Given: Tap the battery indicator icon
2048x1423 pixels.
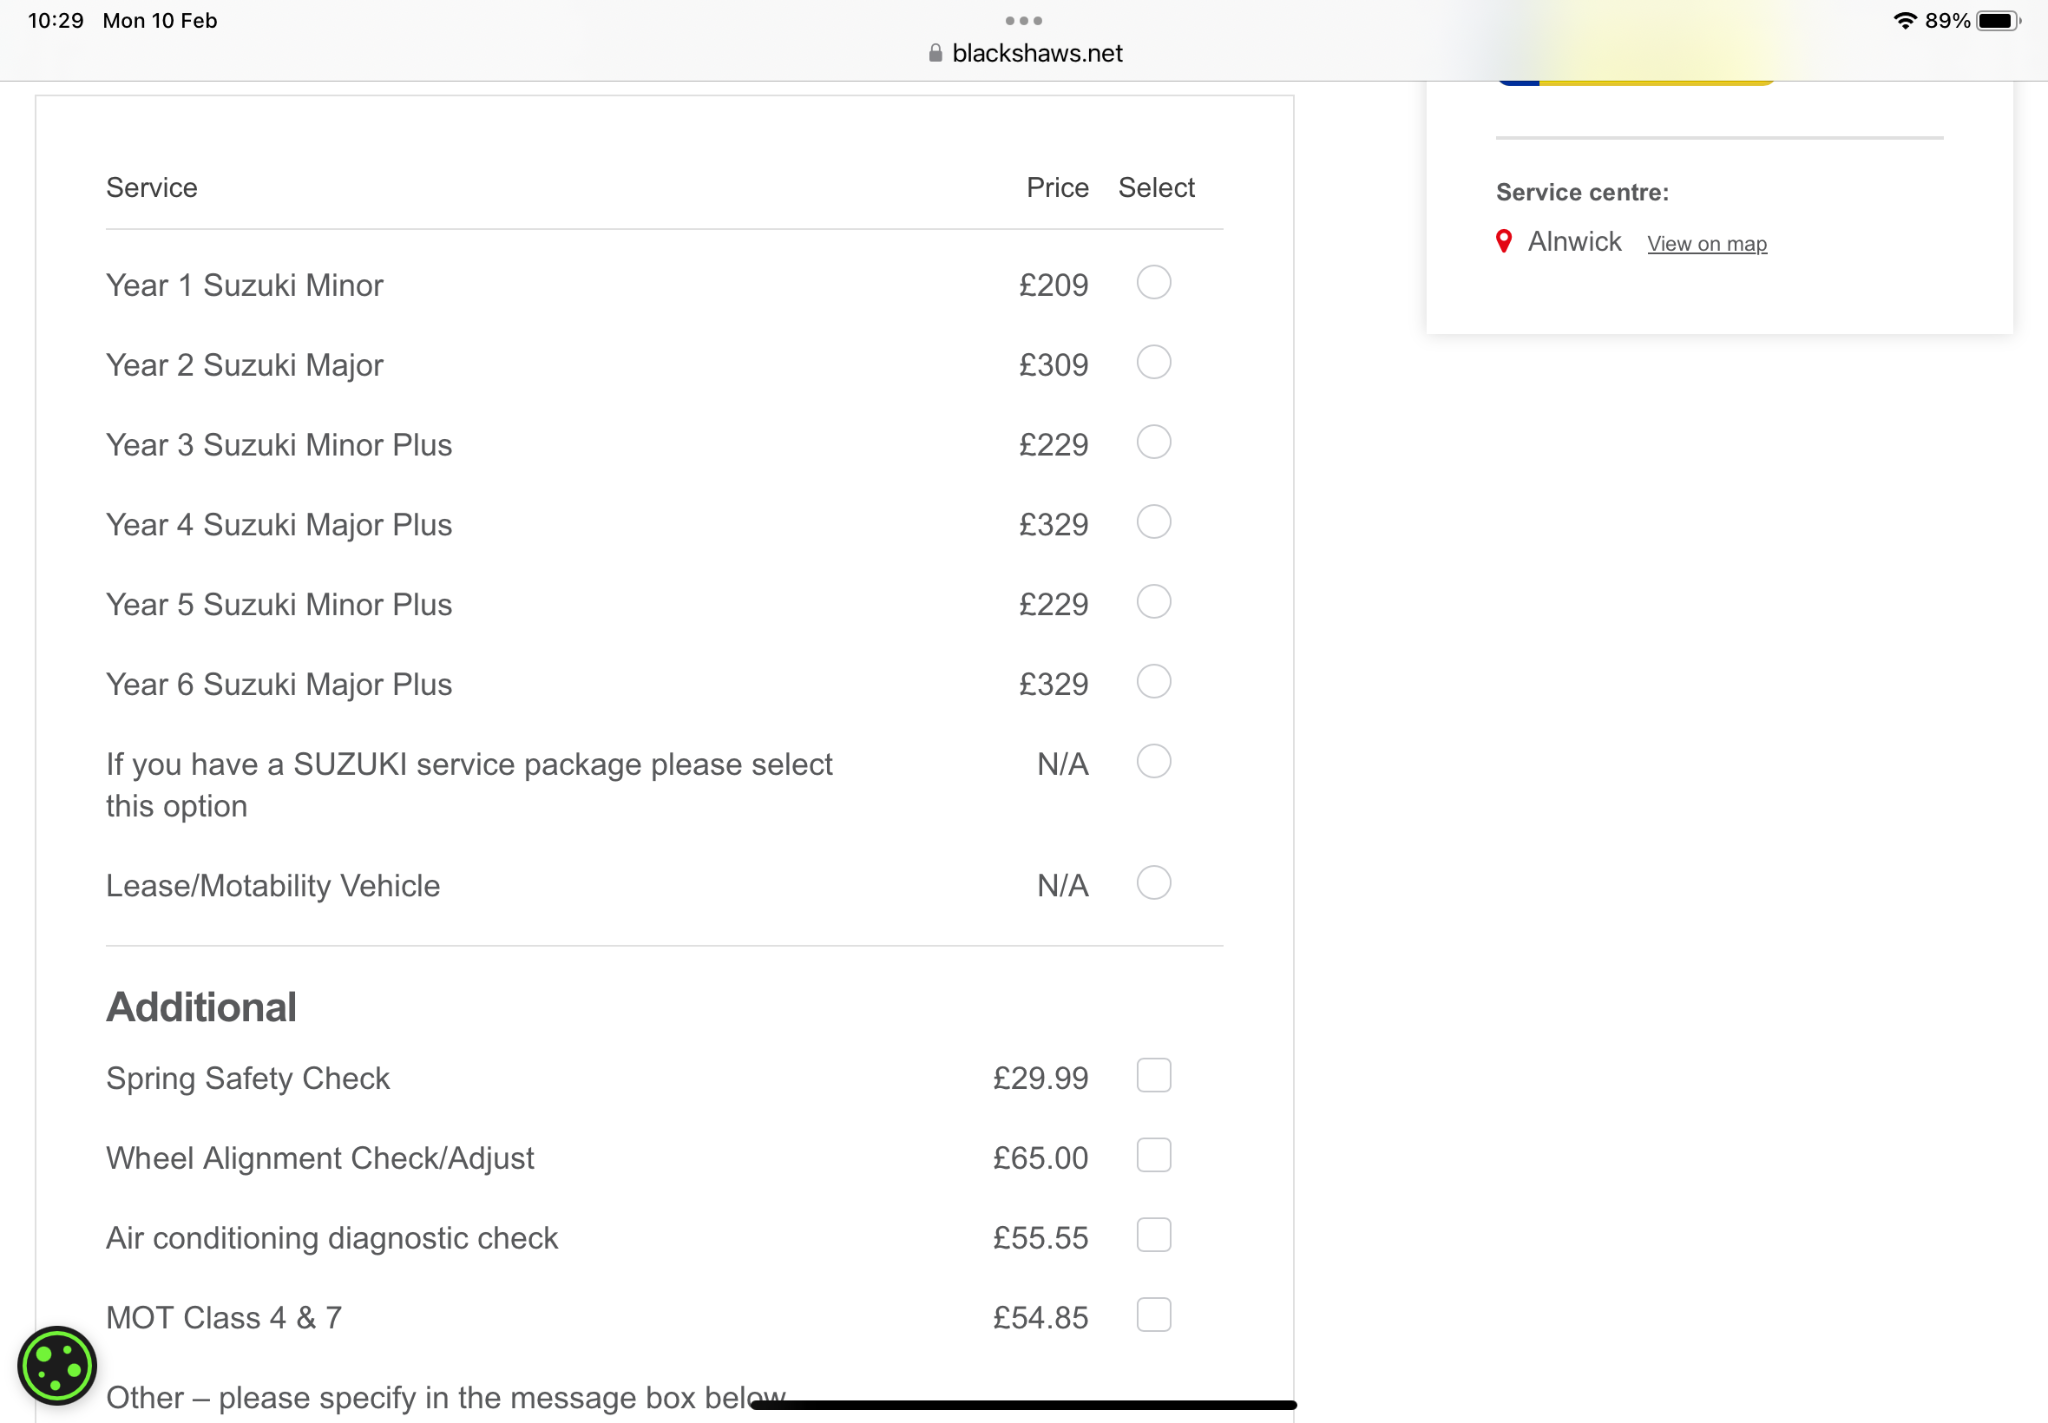Looking at the screenshot, I should [1997, 21].
